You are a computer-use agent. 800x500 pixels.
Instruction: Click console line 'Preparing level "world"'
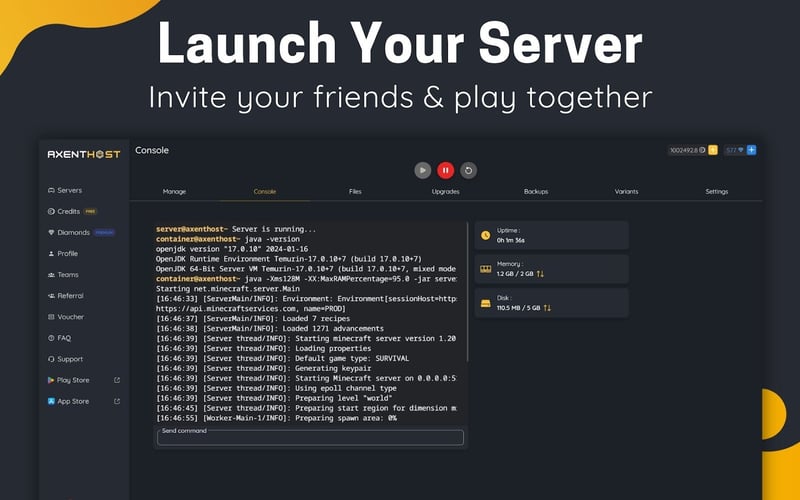(274, 398)
